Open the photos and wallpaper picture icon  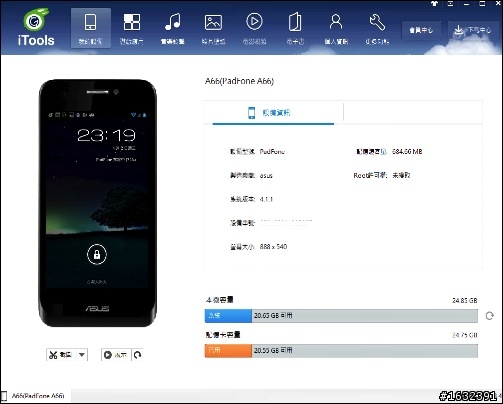[x=213, y=29]
